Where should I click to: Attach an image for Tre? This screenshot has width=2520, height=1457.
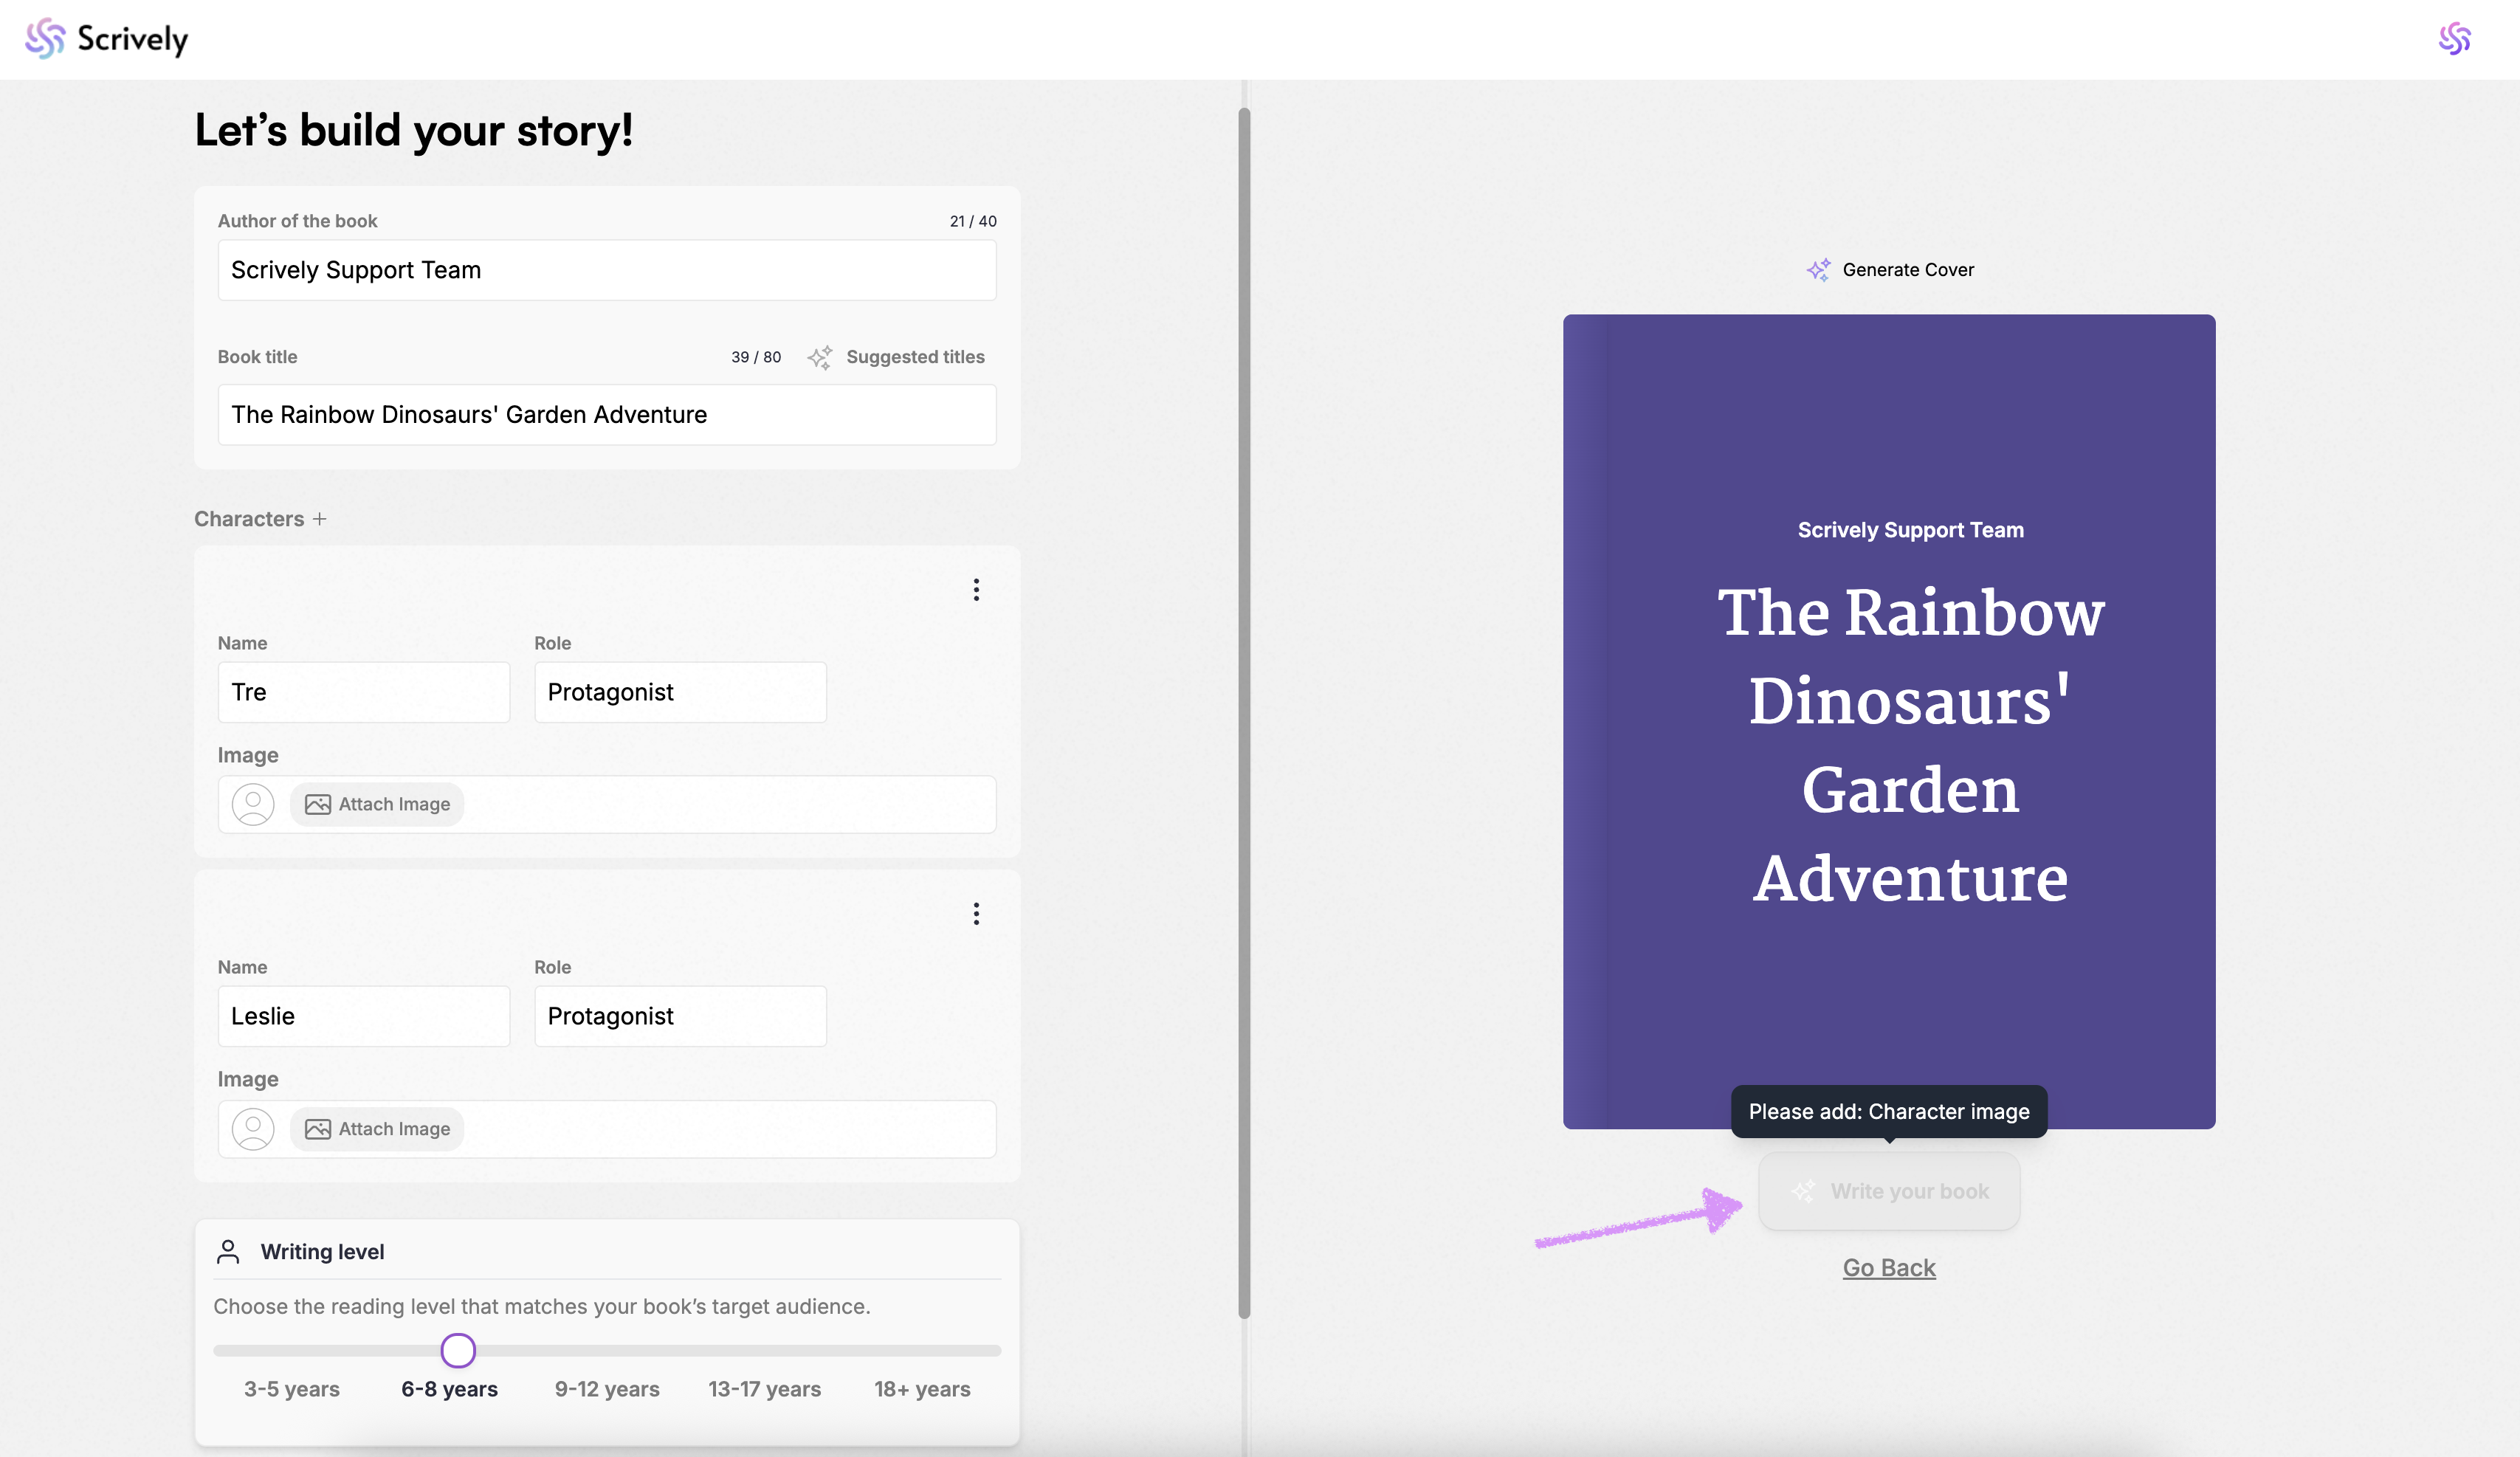click(377, 804)
